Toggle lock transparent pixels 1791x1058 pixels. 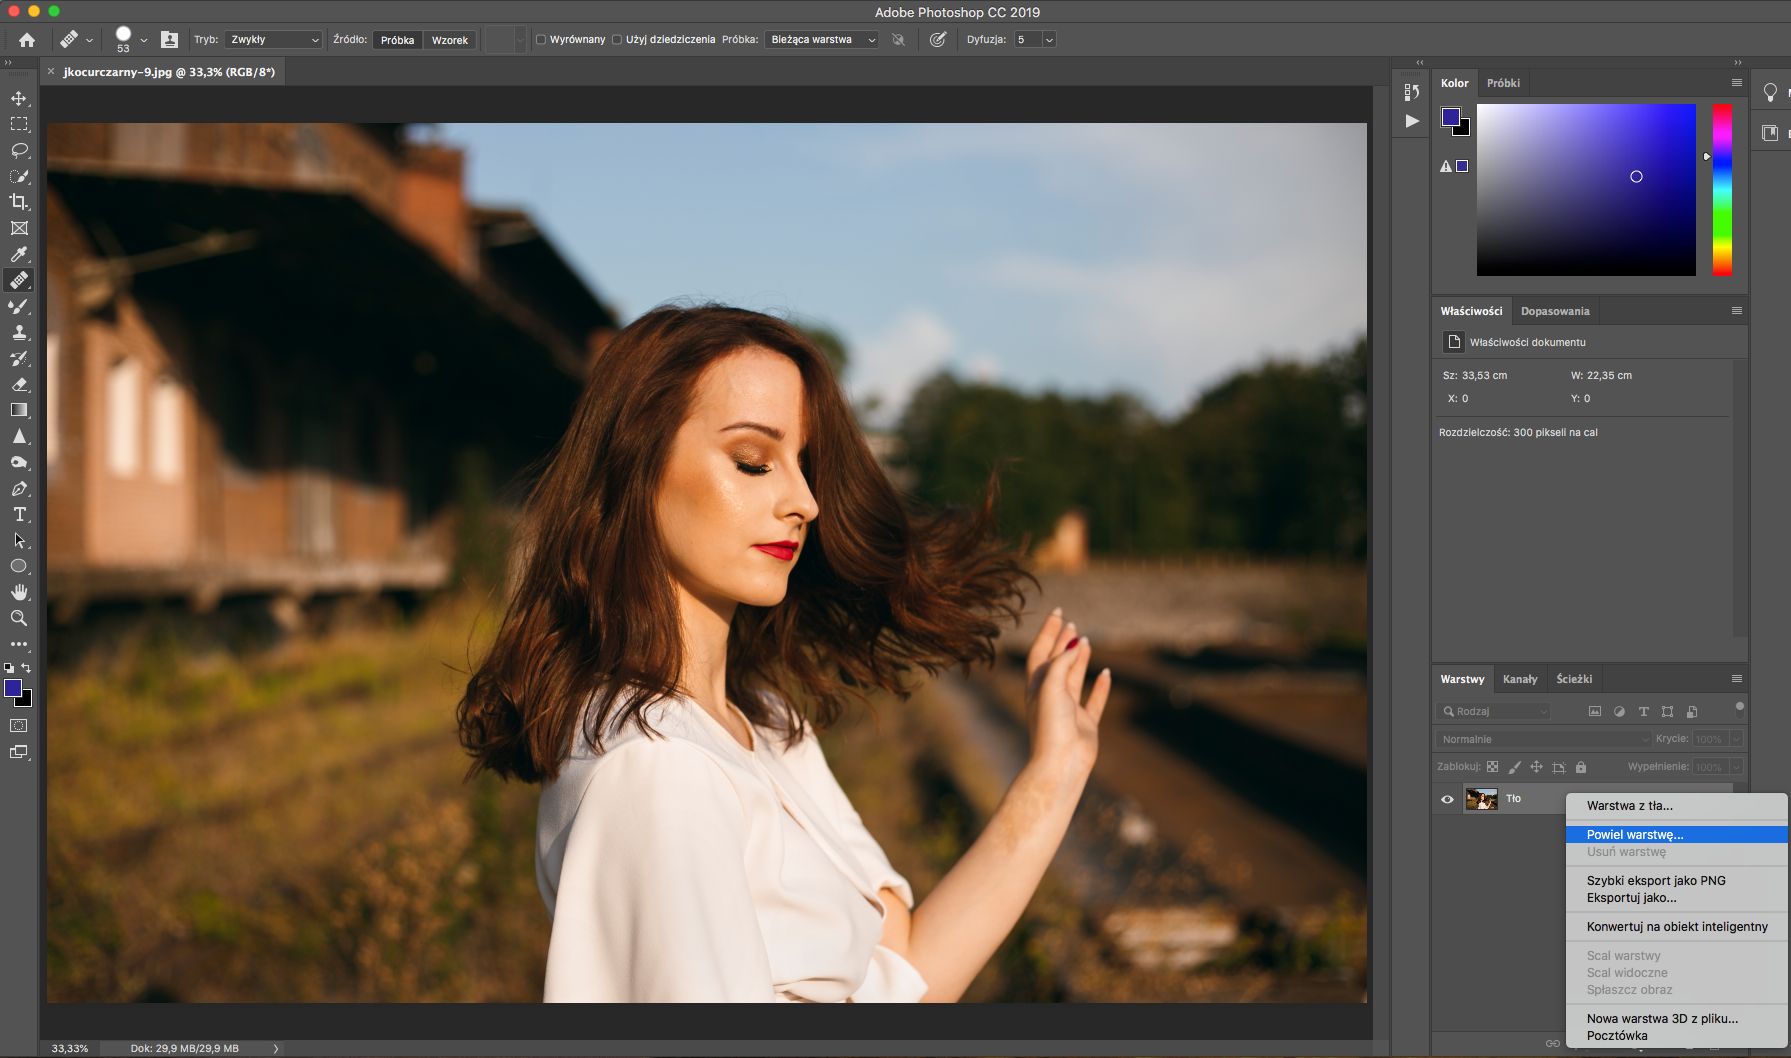click(x=1493, y=767)
